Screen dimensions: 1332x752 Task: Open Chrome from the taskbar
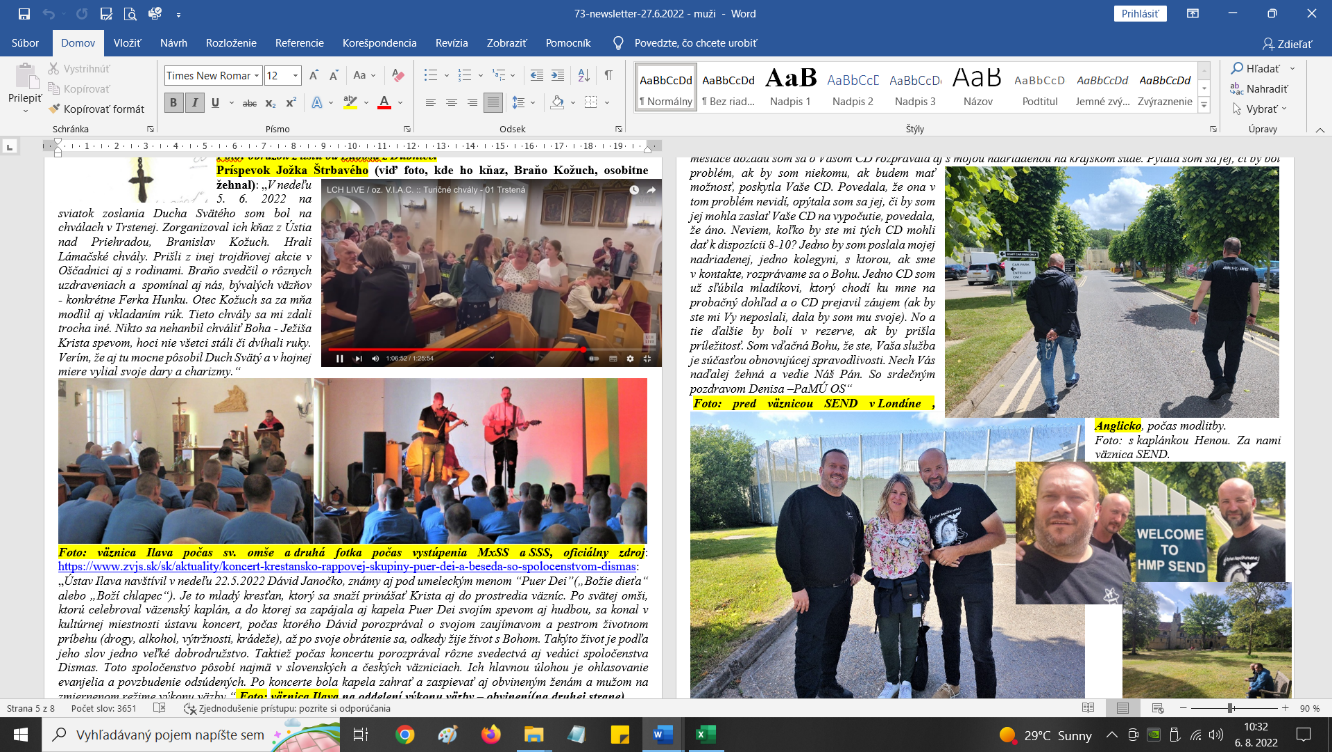point(404,734)
